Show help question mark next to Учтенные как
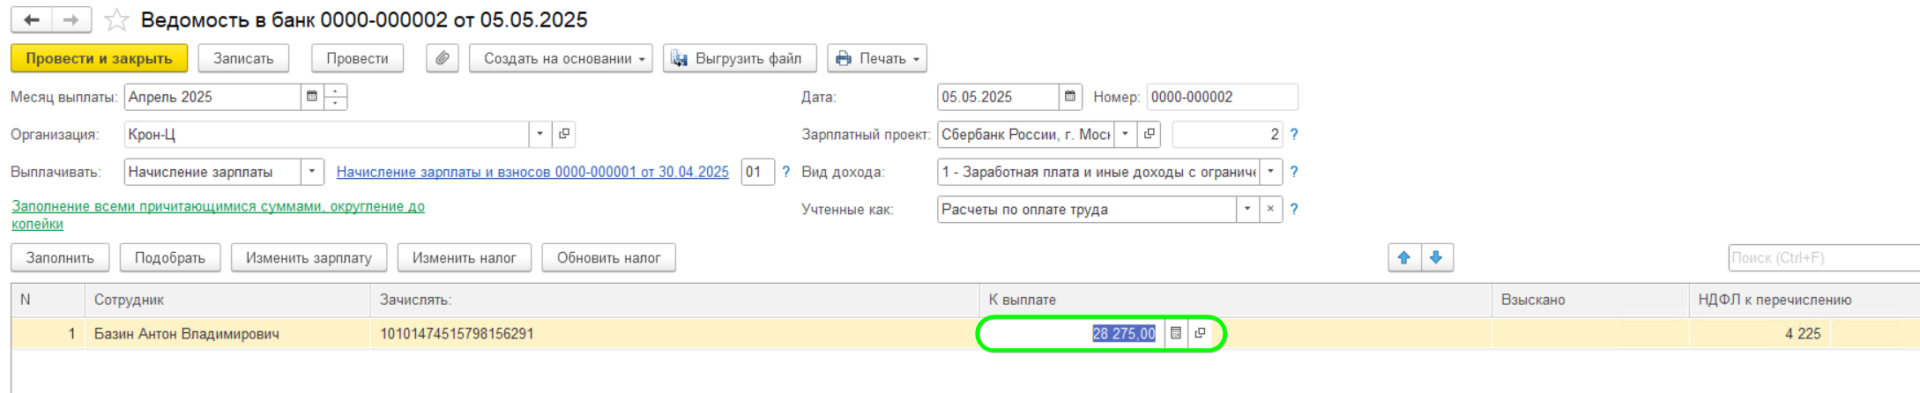Image resolution: width=1920 pixels, height=393 pixels. pos(1294,209)
